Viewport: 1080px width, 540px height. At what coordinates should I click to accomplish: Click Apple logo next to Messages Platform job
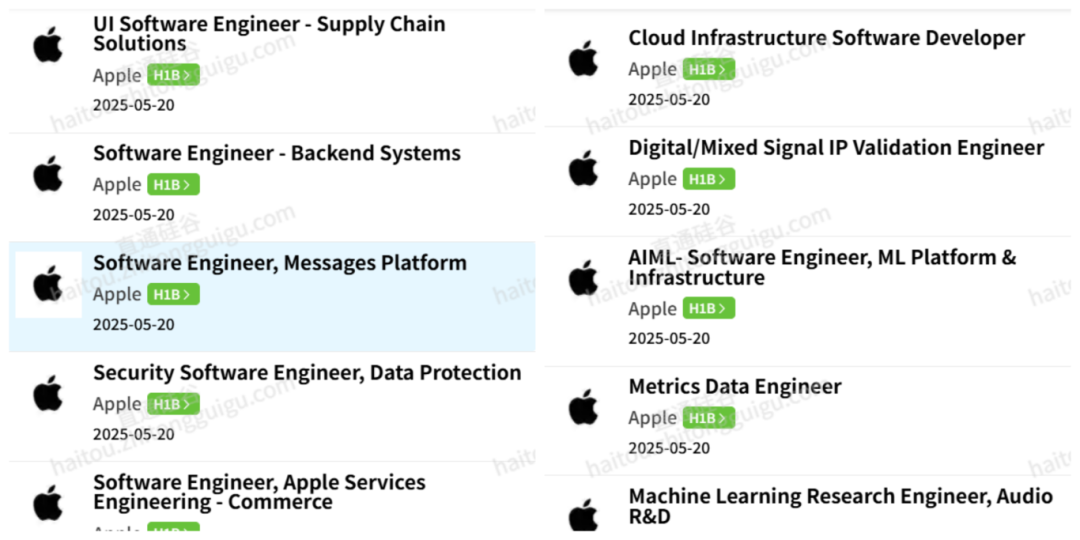48,284
